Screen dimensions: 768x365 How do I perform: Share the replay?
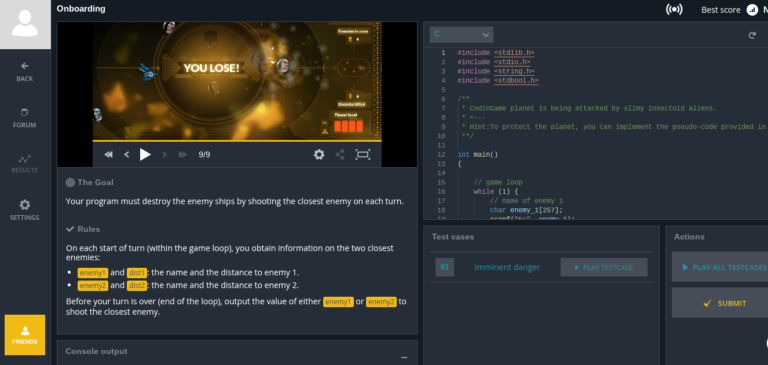340,154
